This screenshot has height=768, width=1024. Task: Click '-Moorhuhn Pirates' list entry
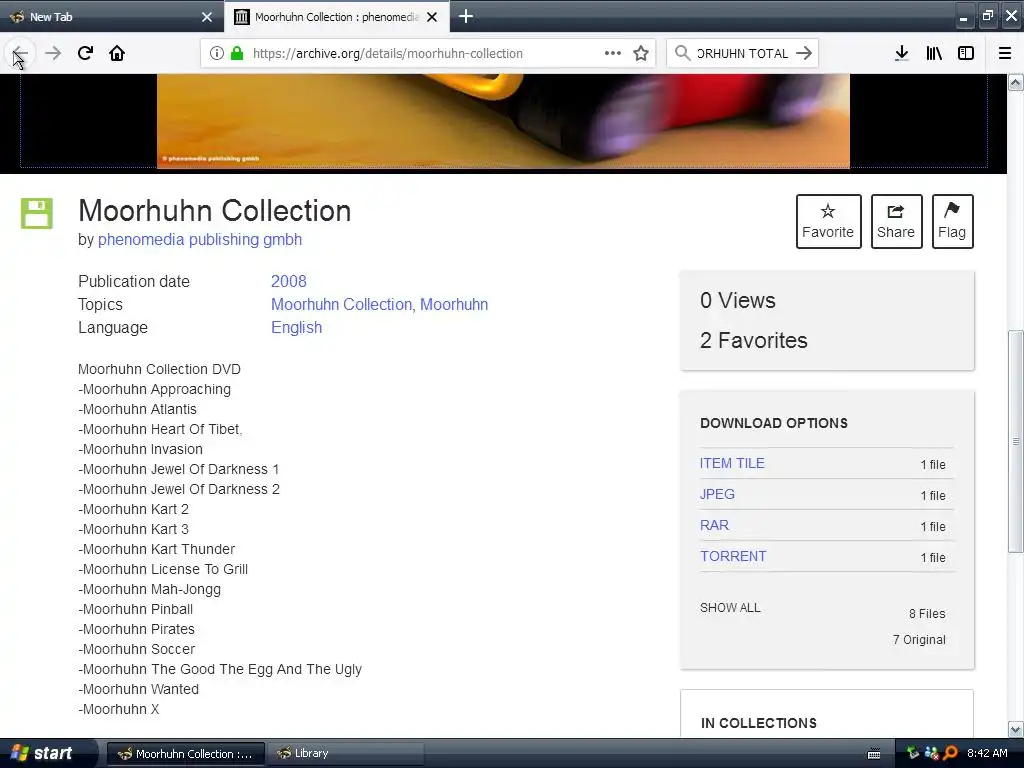pyautogui.click(x=136, y=630)
